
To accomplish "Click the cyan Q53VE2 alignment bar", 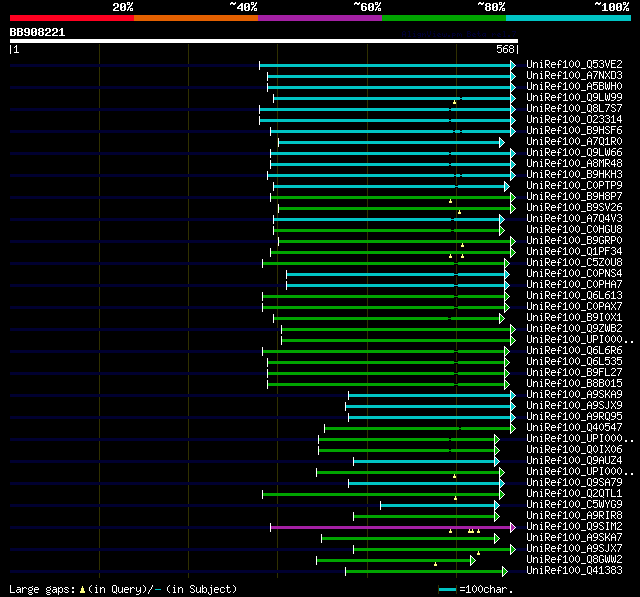I will coord(385,66).
